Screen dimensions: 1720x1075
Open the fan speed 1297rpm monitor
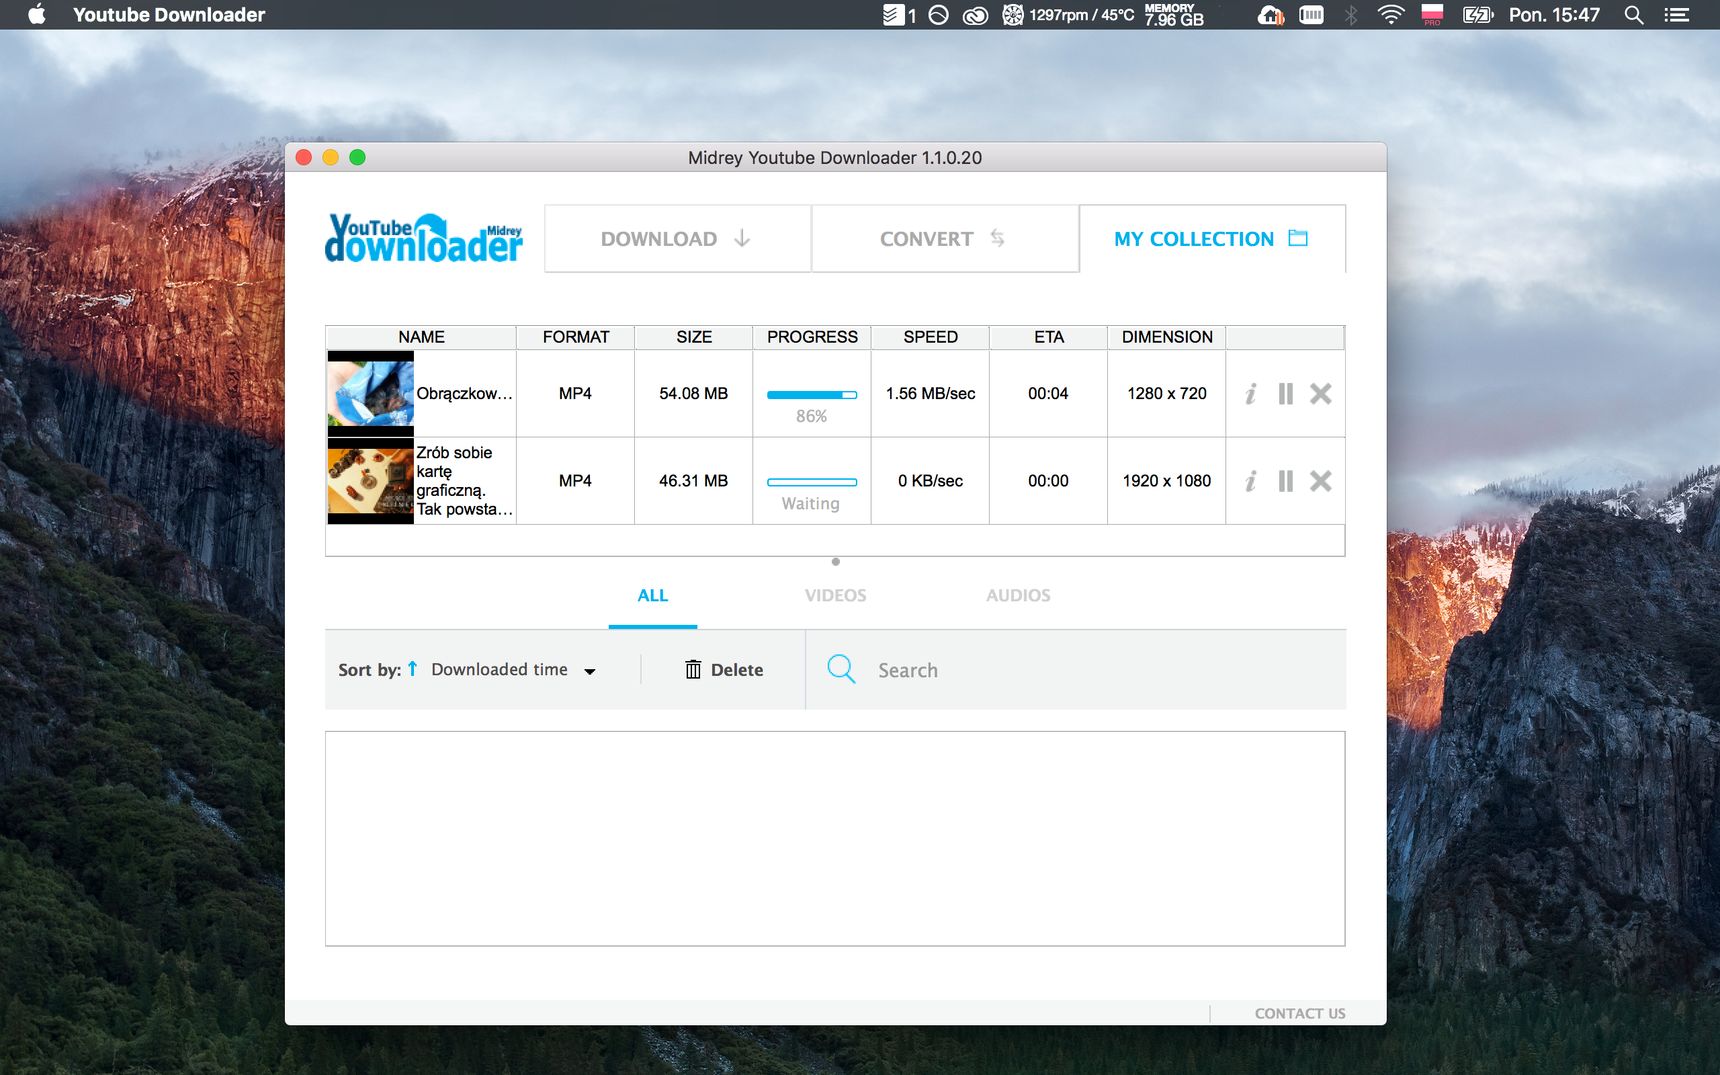point(1069,15)
